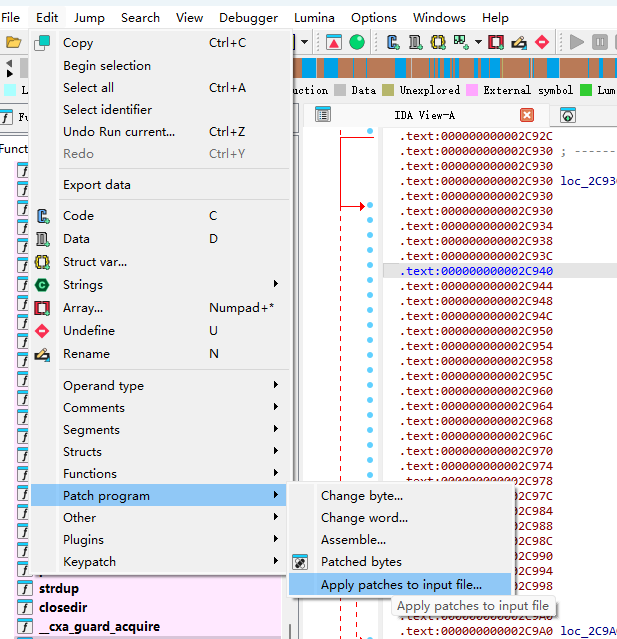The height and width of the screenshot is (639, 617).
Task: Click the Code icon in the toolbar
Action: (393, 42)
